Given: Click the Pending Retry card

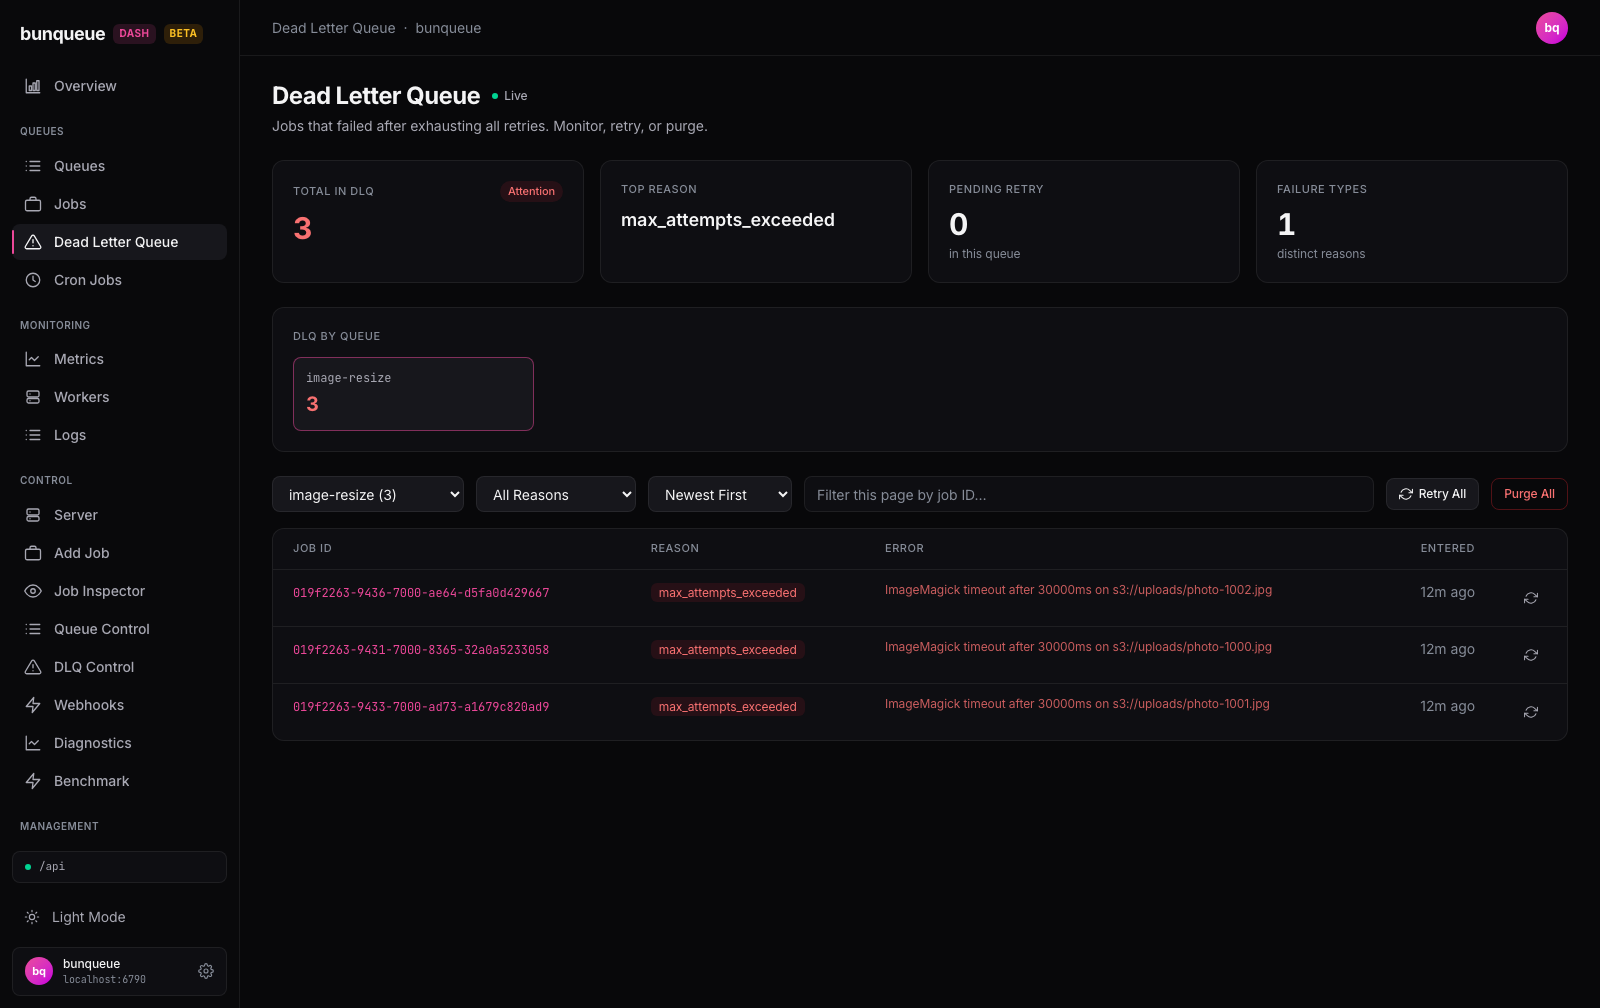Looking at the screenshot, I should [1084, 222].
